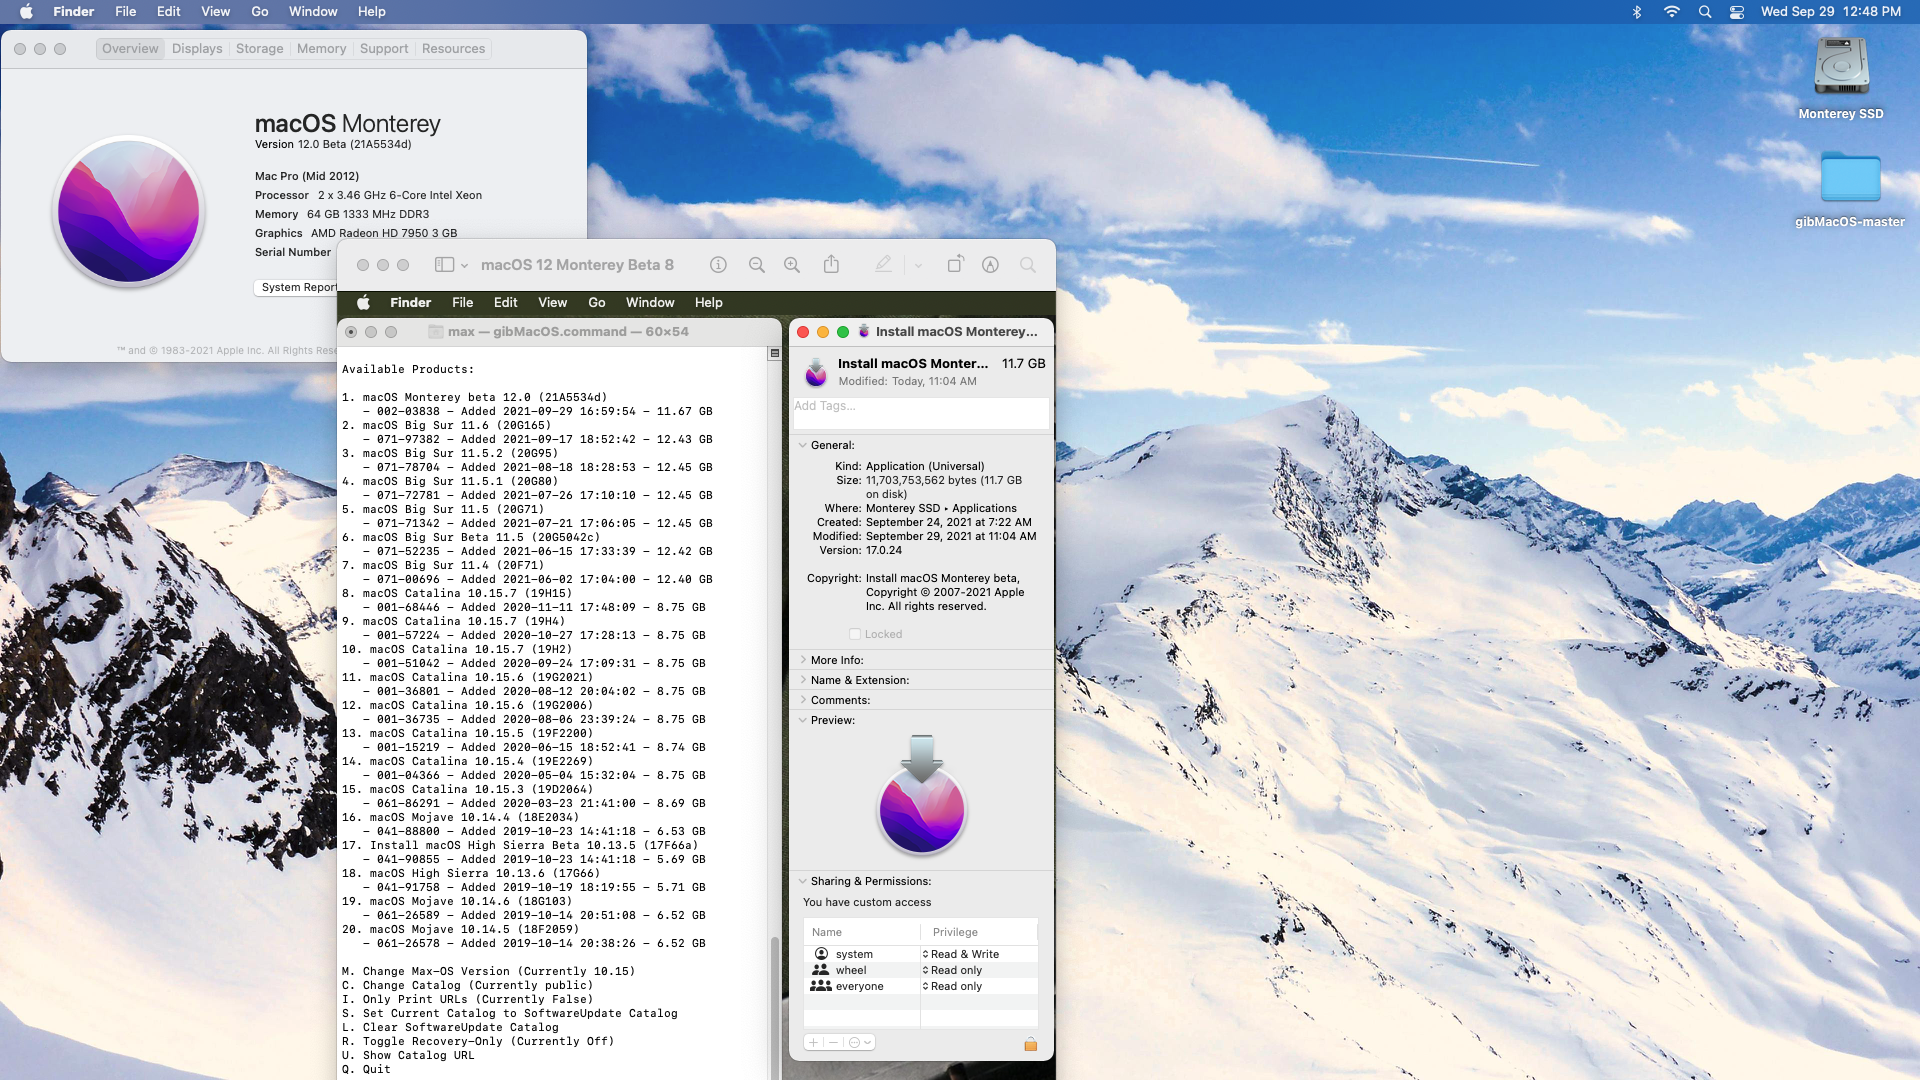The image size is (1920, 1080).
Task: Click the Share icon in Preview toolbar
Action: 831,265
